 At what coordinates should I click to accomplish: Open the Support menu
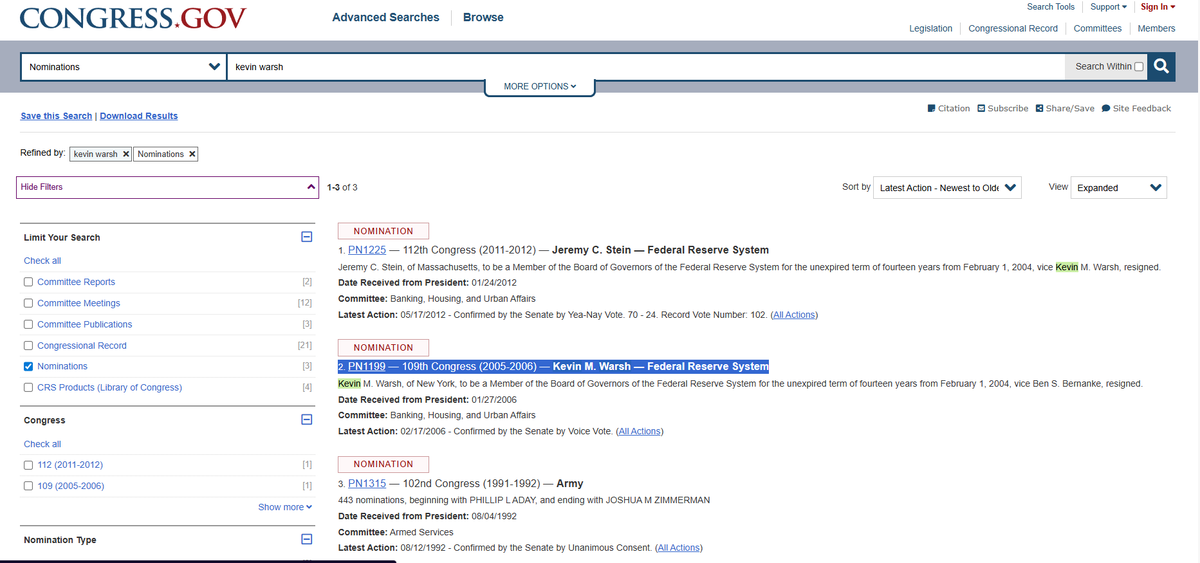pyautogui.click(x=1108, y=7)
